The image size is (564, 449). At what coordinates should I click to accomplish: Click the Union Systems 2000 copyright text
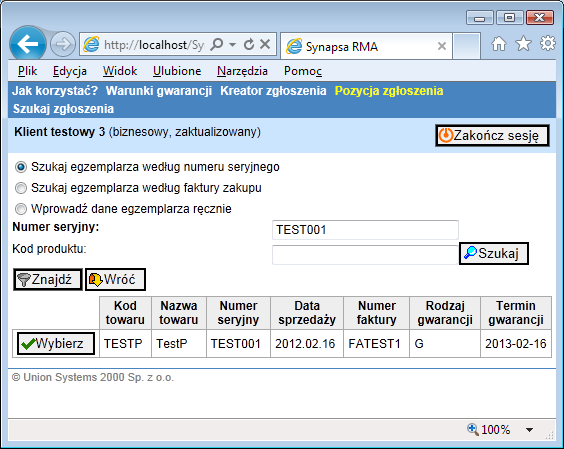[93, 377]
